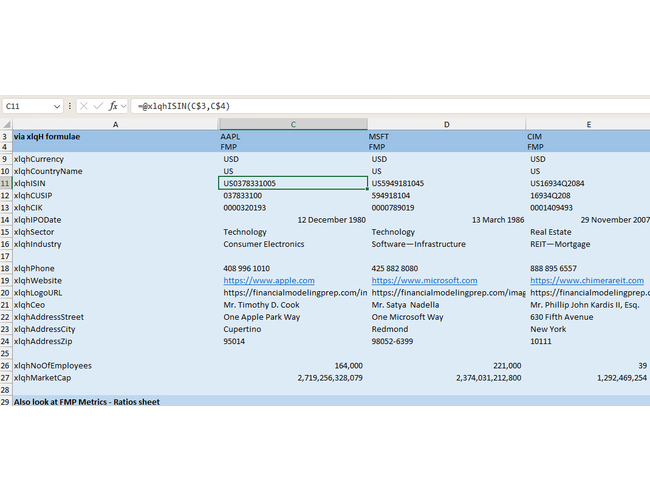Select the xlqhNoOfEmployees label cell
650x500 pixels.
coord(115,366)
